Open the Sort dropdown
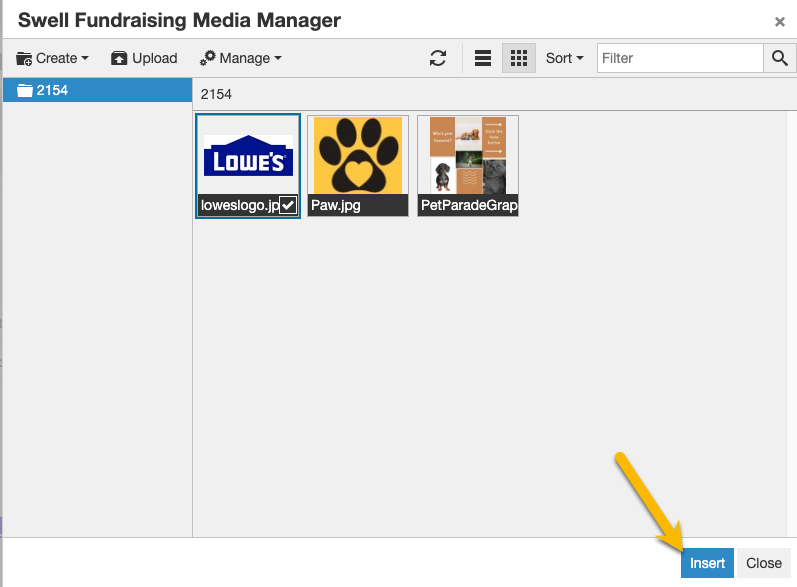Screen dimensions: 797x587 (x=564, y=58)
